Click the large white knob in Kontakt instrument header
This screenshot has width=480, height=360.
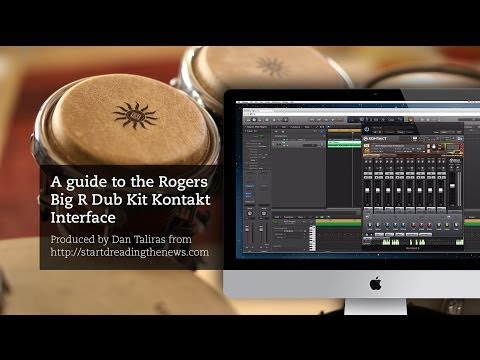(434, 147)
